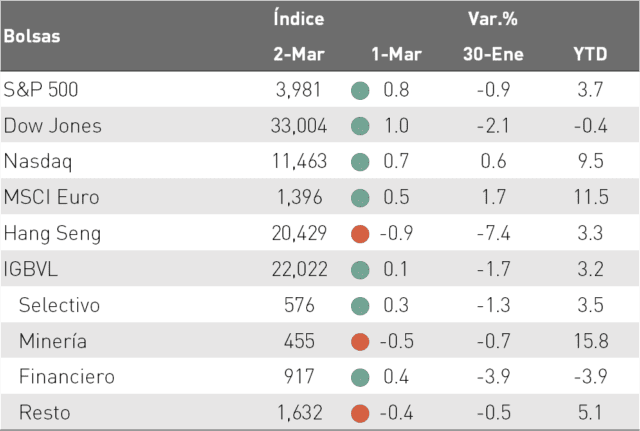Click the green dot in Nasdaq row

click(x=360, y=162)
